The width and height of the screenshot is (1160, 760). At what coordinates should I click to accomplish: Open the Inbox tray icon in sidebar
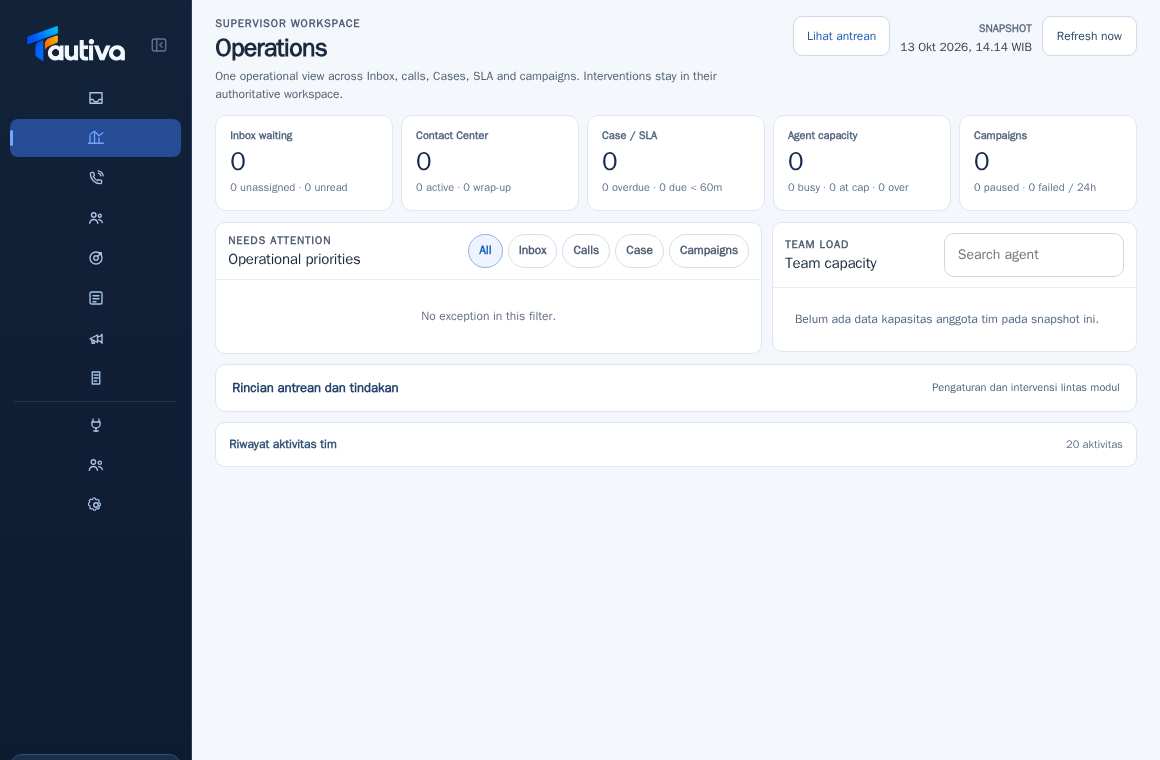(95, 98)
